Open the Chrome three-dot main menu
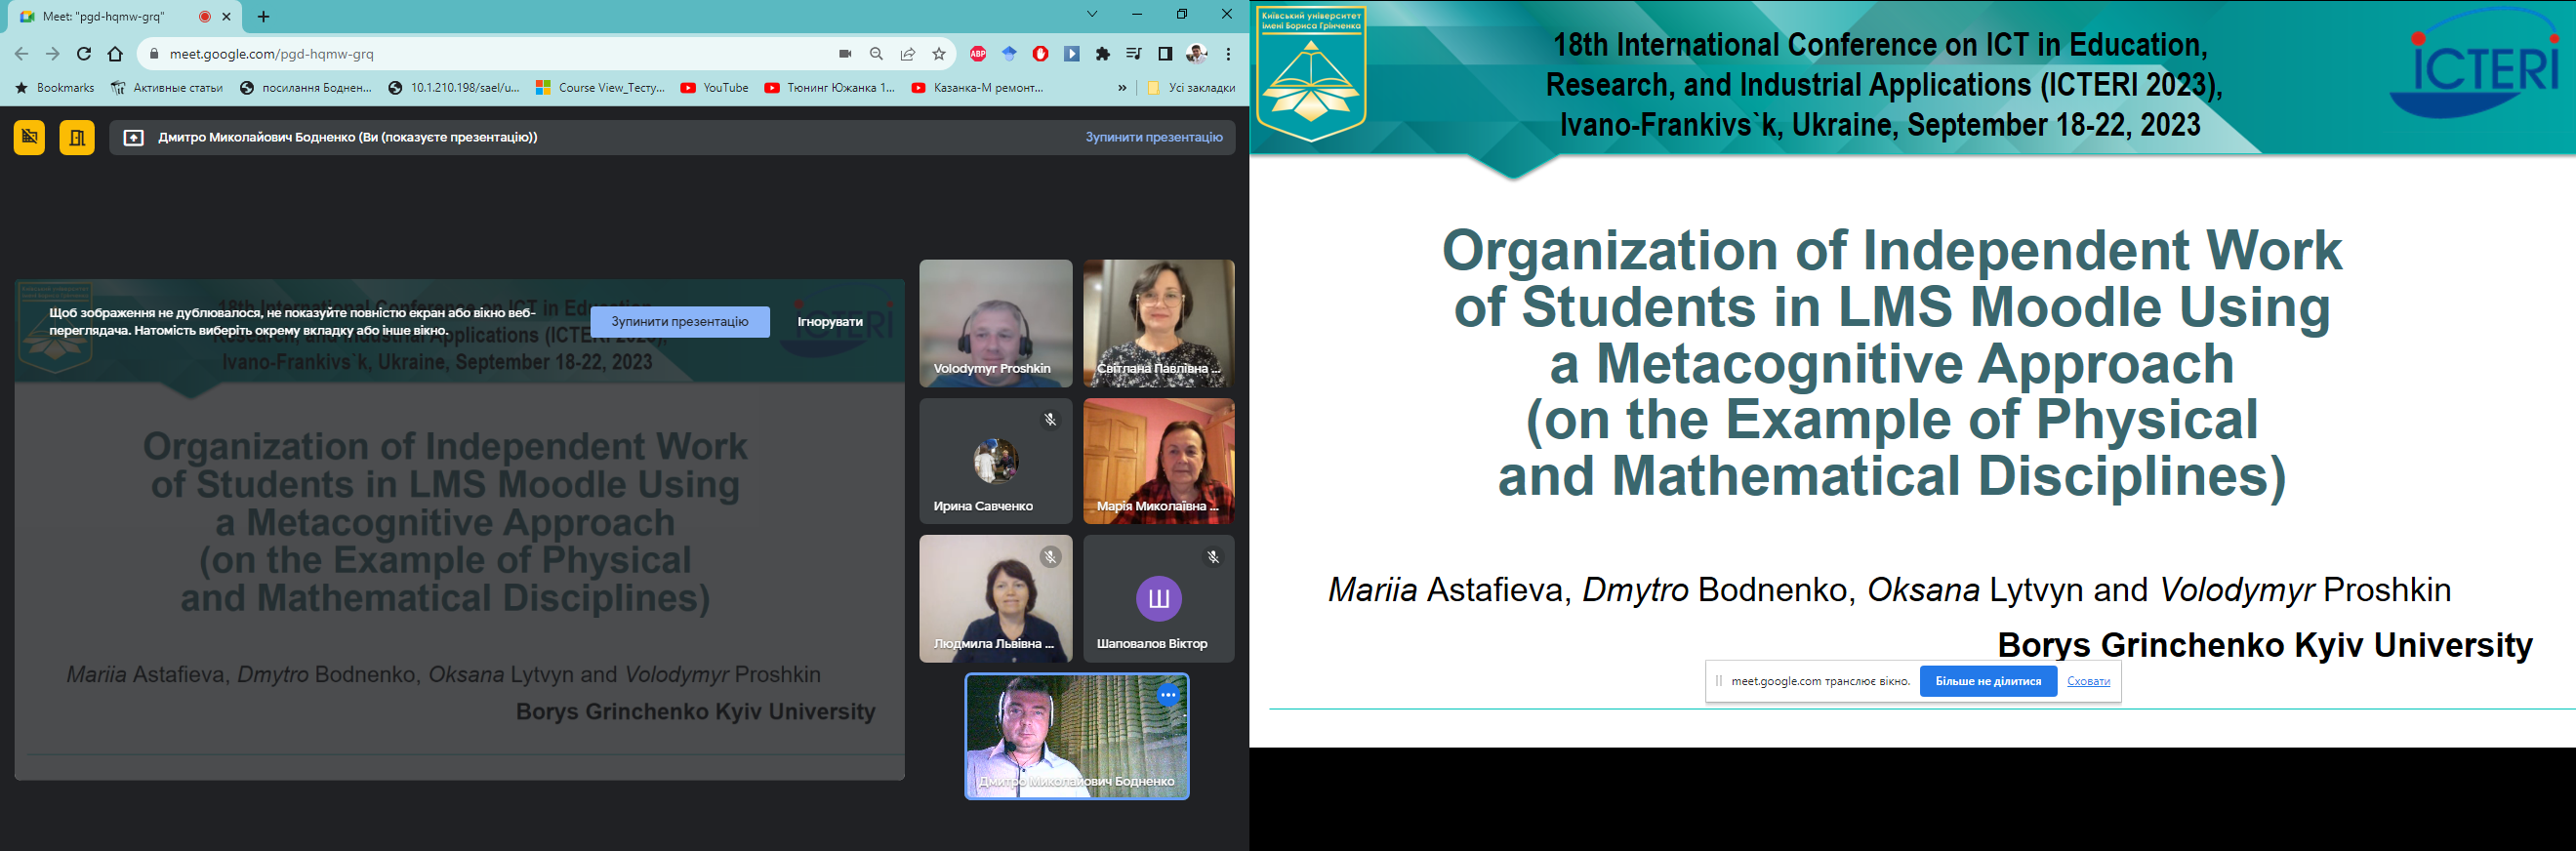This screenshot has height=851, width=2576. [x=1228, y=54]
